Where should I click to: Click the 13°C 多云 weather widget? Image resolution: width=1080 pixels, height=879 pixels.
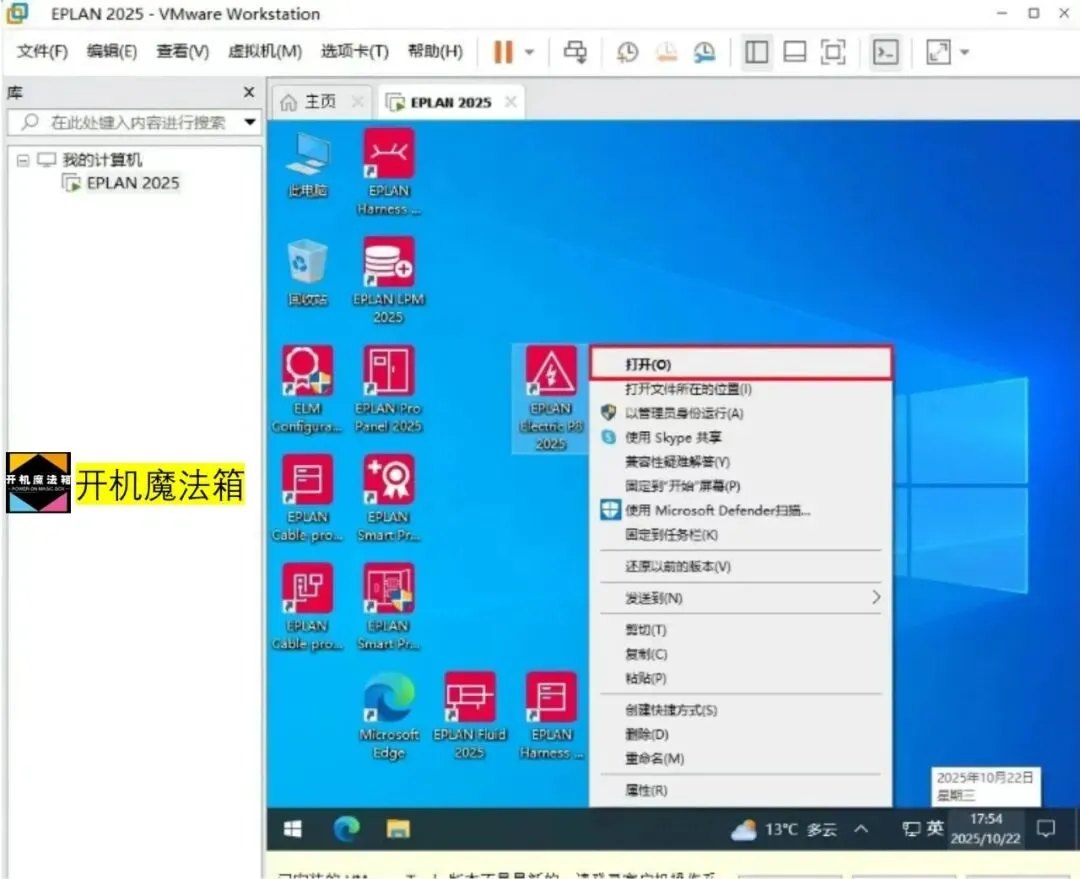(784, 829)
